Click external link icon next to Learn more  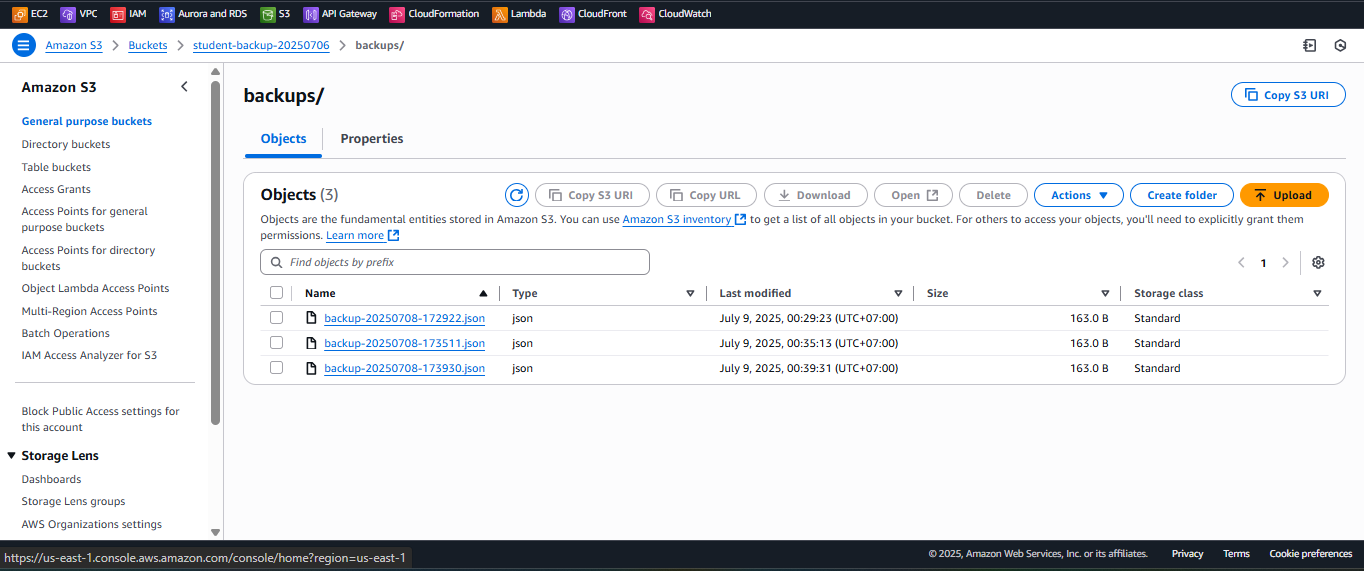(x=394, y=236)
